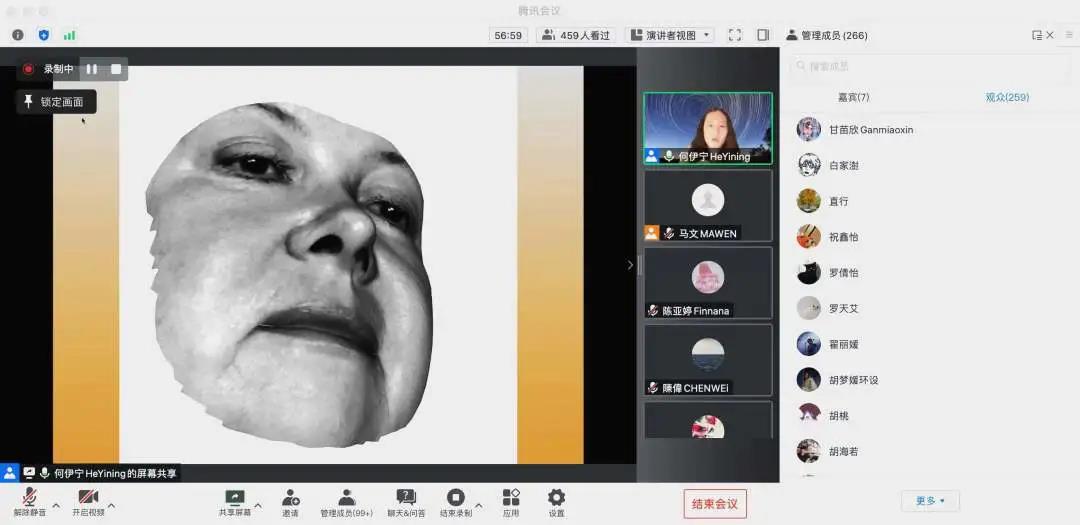Expand audio options arrow beside 解除静音
The height and width of the screenshot is (525, 1080).
[x=56, y=505]
